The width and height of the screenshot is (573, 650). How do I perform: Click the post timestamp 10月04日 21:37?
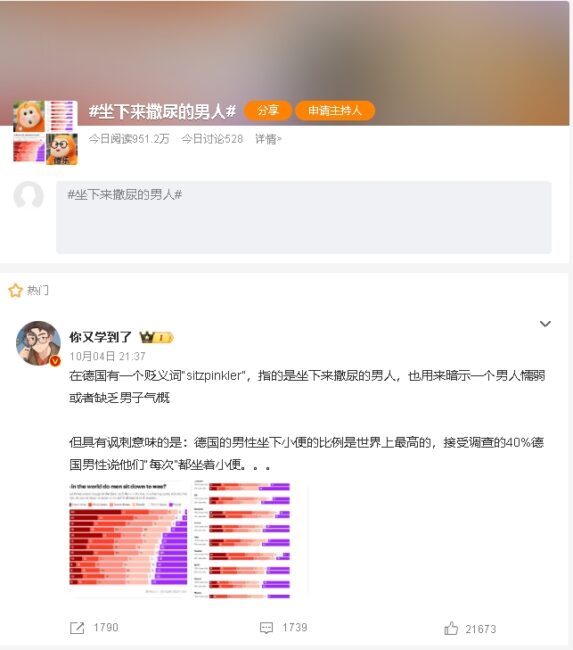coord(107,357)
